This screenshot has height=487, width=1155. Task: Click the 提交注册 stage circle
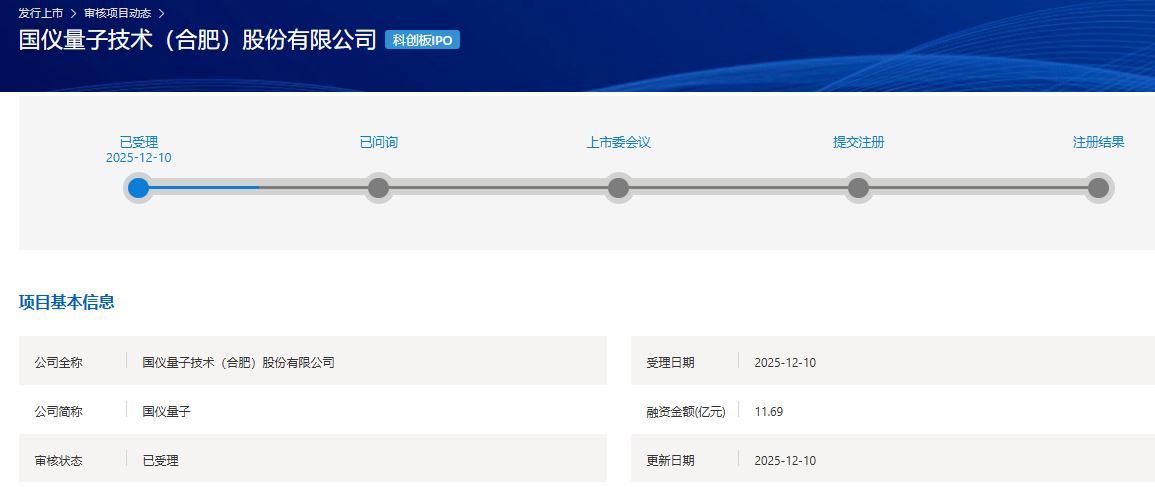858,187
